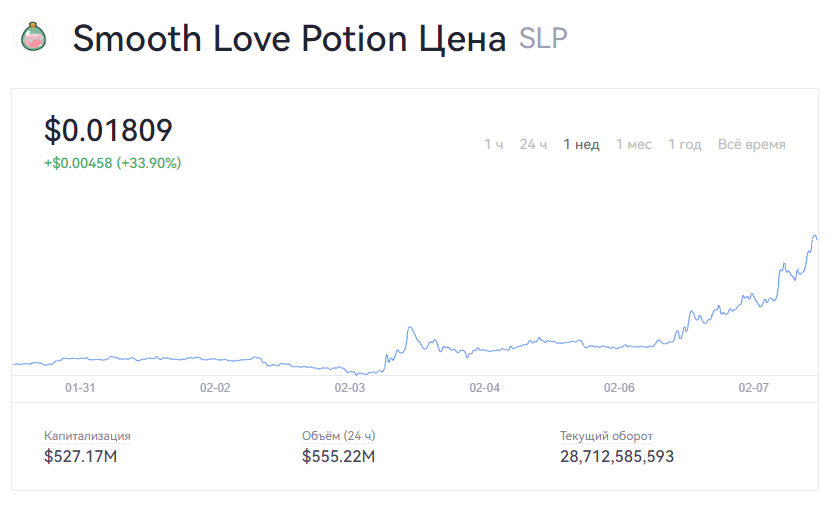Click the 02-02 date axis label
The height and width of the screenshot is (506, 835).
point(215,387)
